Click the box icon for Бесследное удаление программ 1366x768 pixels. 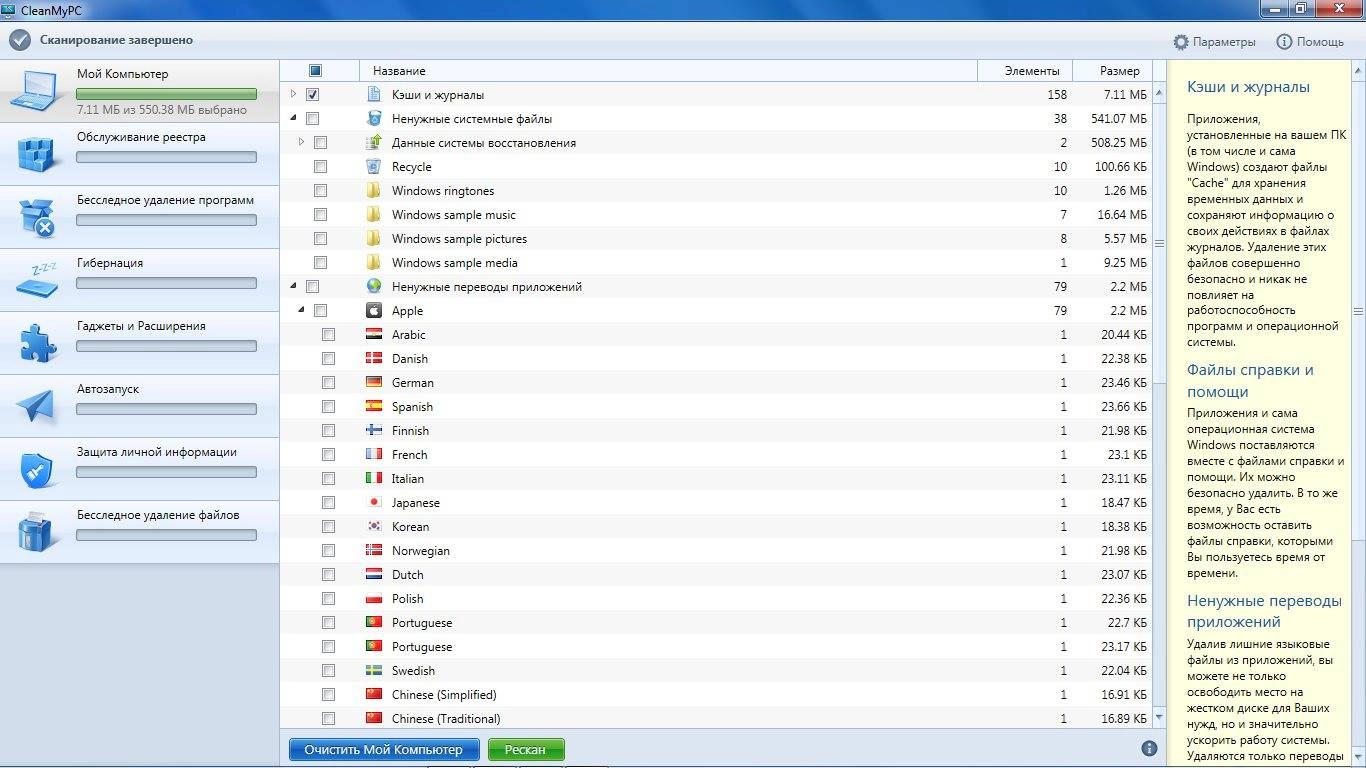37,217
